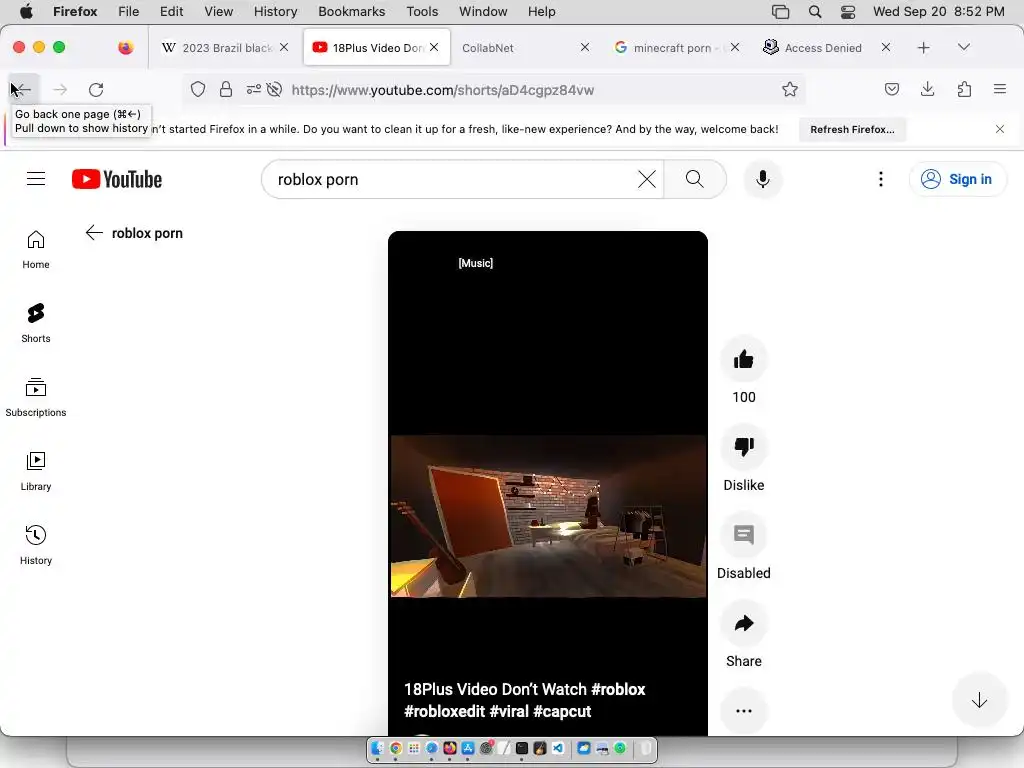
Task: Open macOS Control Center icon
Action: (848, 12)
